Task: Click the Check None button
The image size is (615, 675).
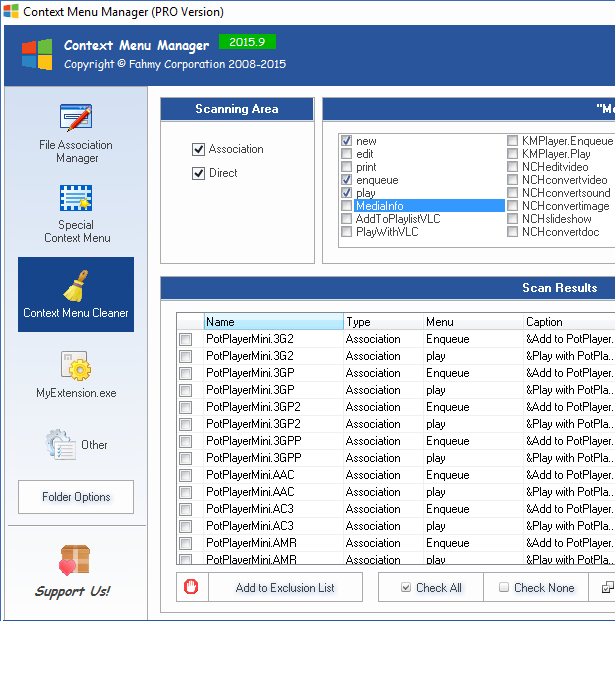Action: (536, 587)
